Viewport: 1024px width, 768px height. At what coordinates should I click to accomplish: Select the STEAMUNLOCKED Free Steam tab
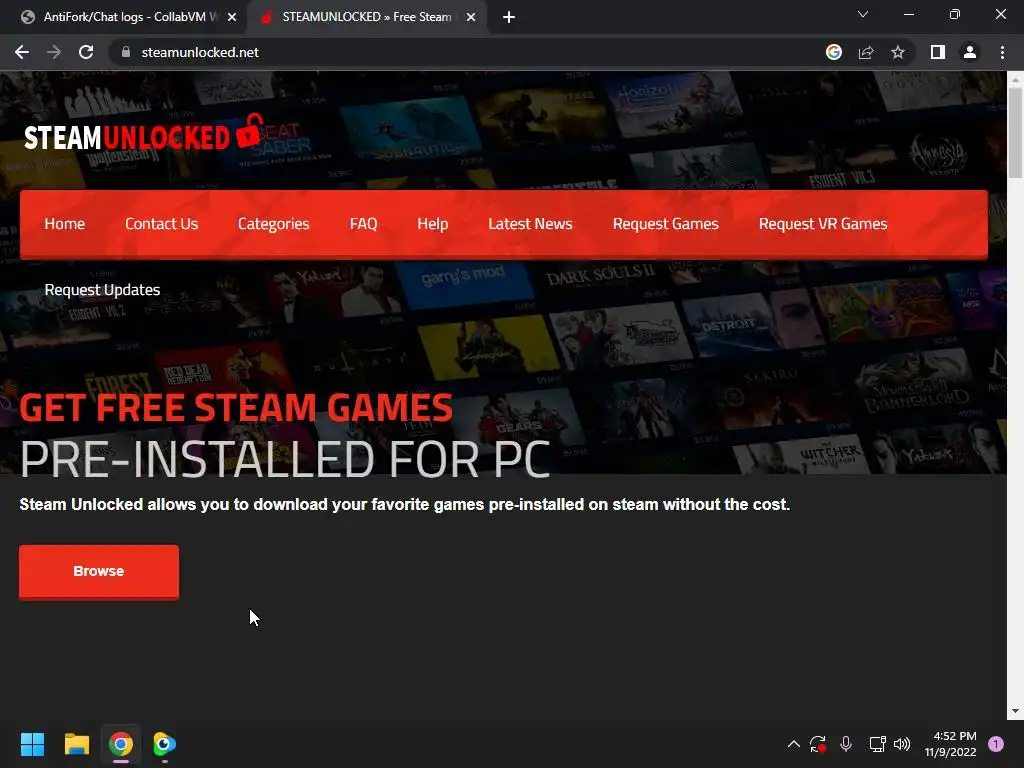[x=366, y=17]
